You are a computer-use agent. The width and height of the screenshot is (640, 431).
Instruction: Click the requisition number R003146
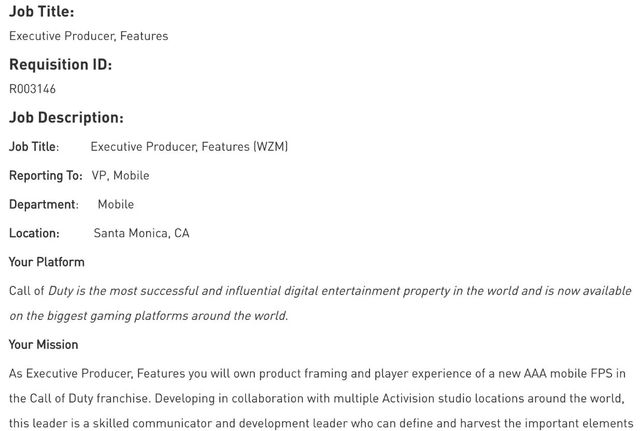pos(32,89)
